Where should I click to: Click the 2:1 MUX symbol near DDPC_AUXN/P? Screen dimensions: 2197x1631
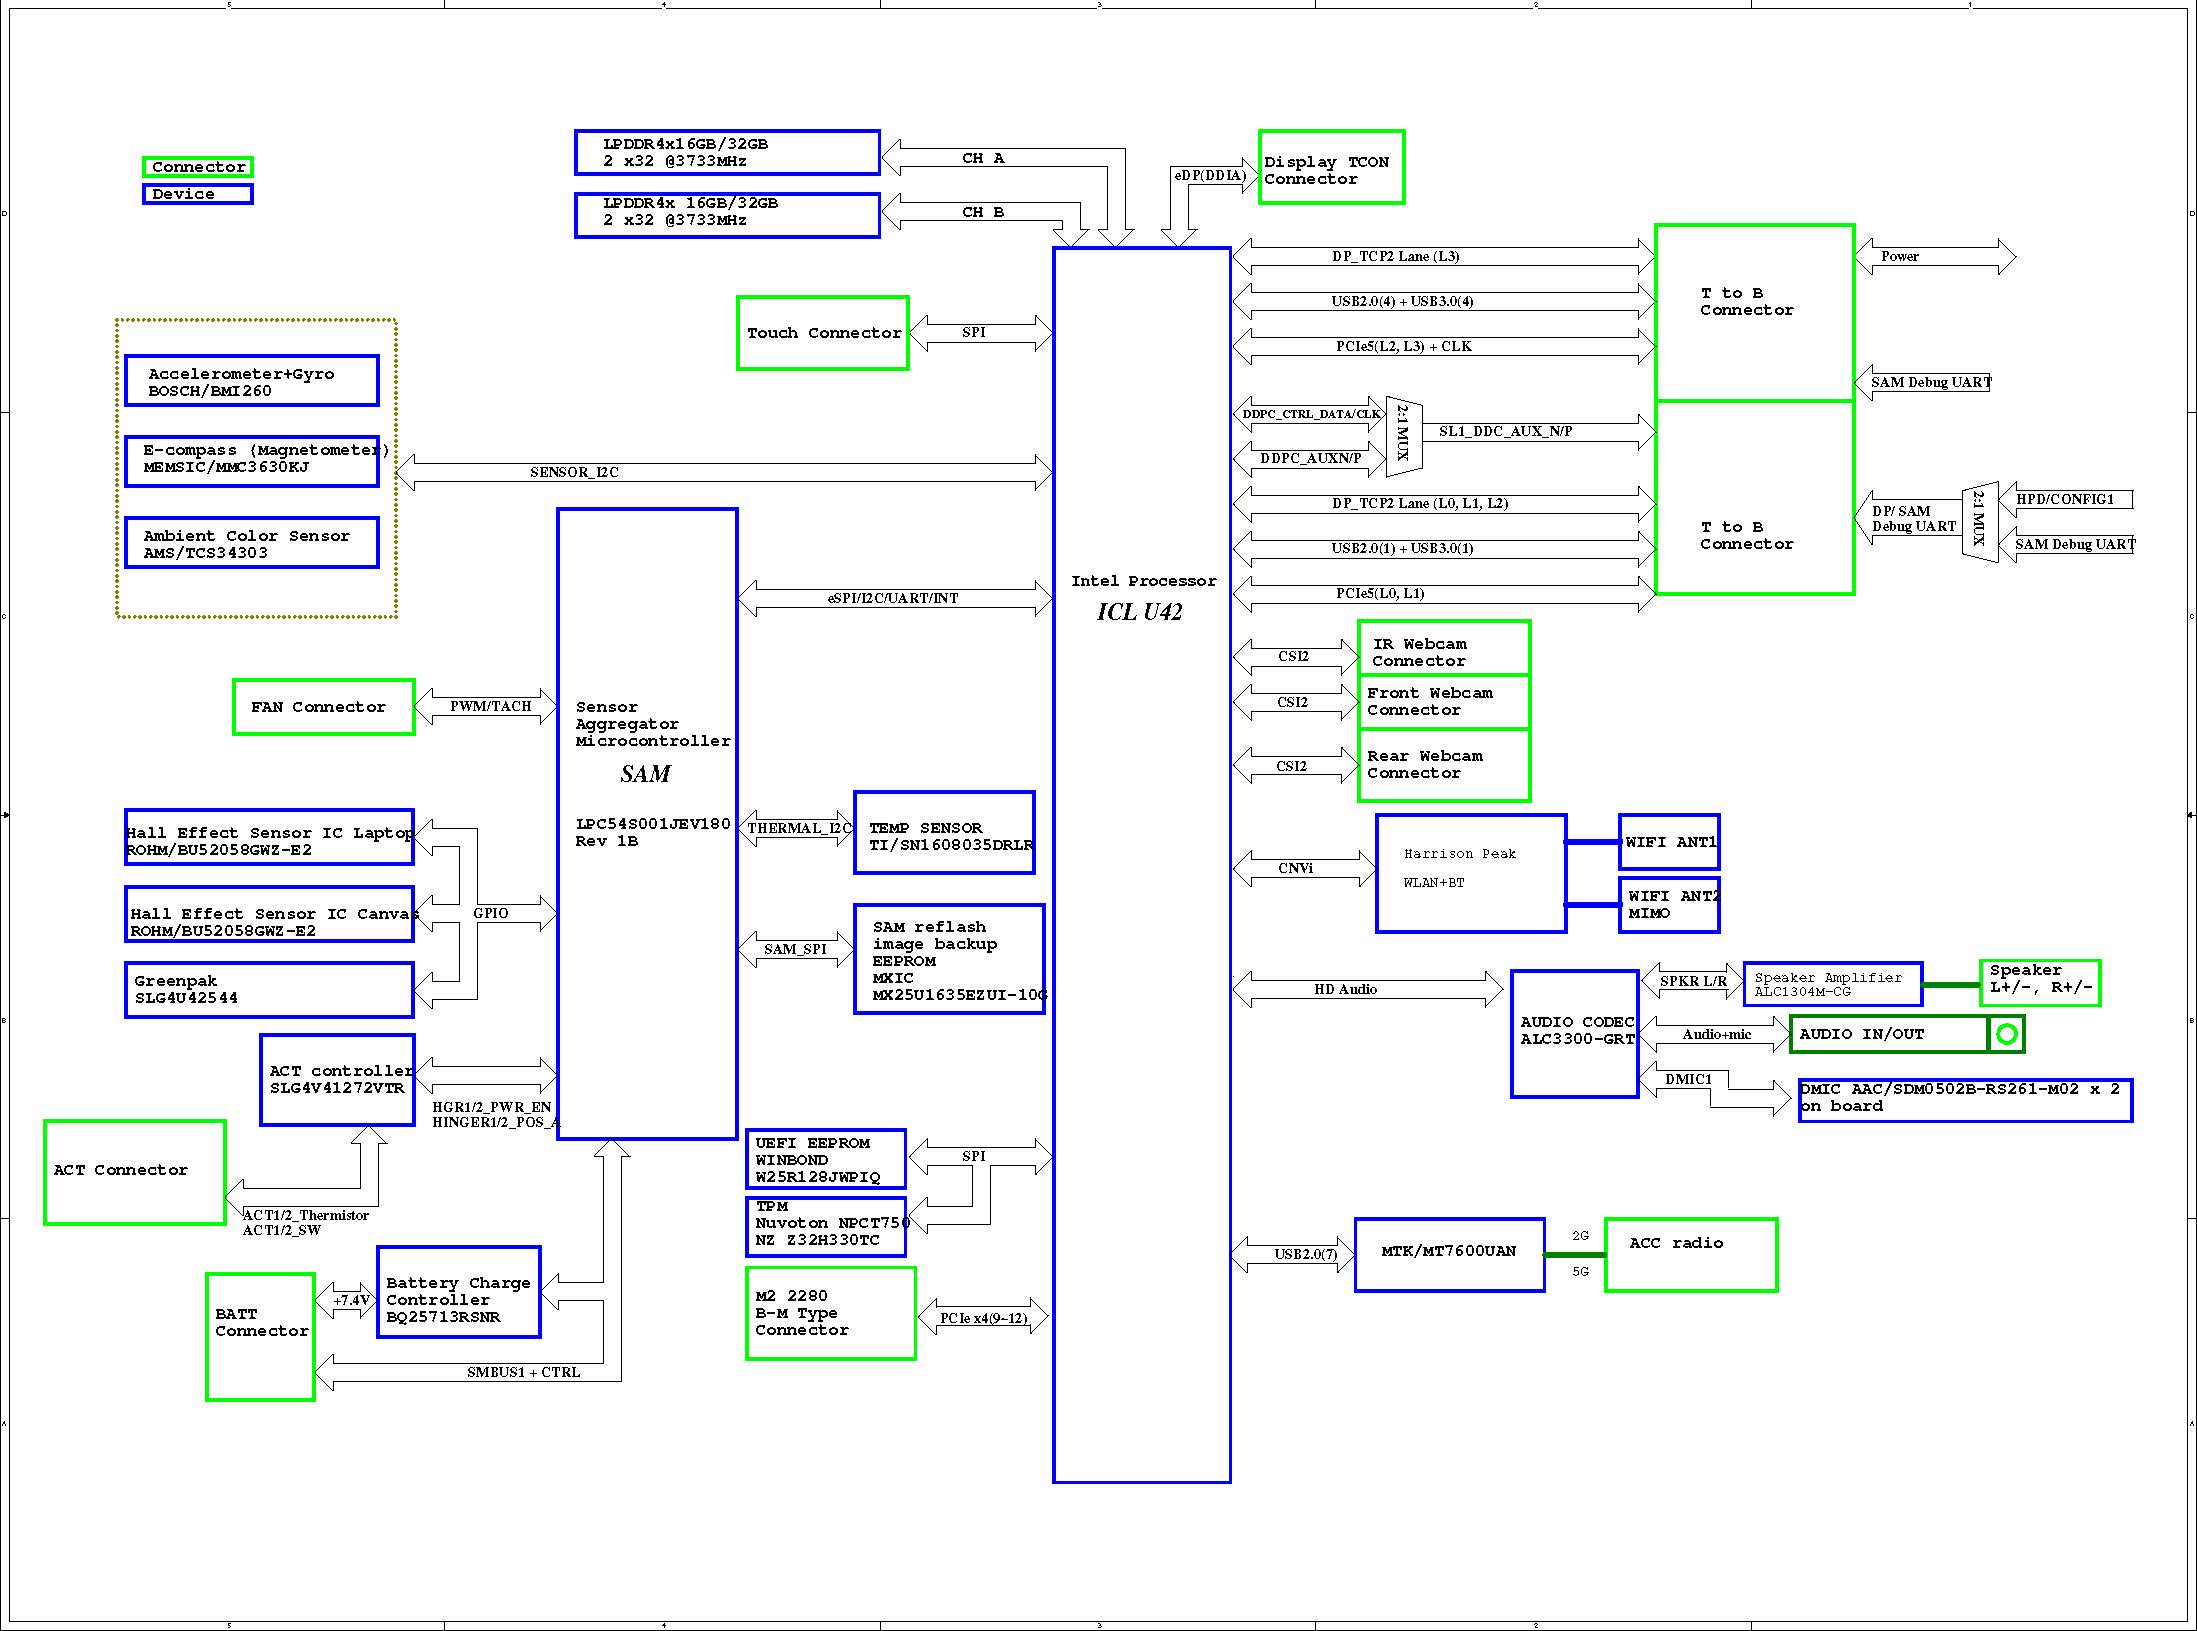coord(1404,435)
